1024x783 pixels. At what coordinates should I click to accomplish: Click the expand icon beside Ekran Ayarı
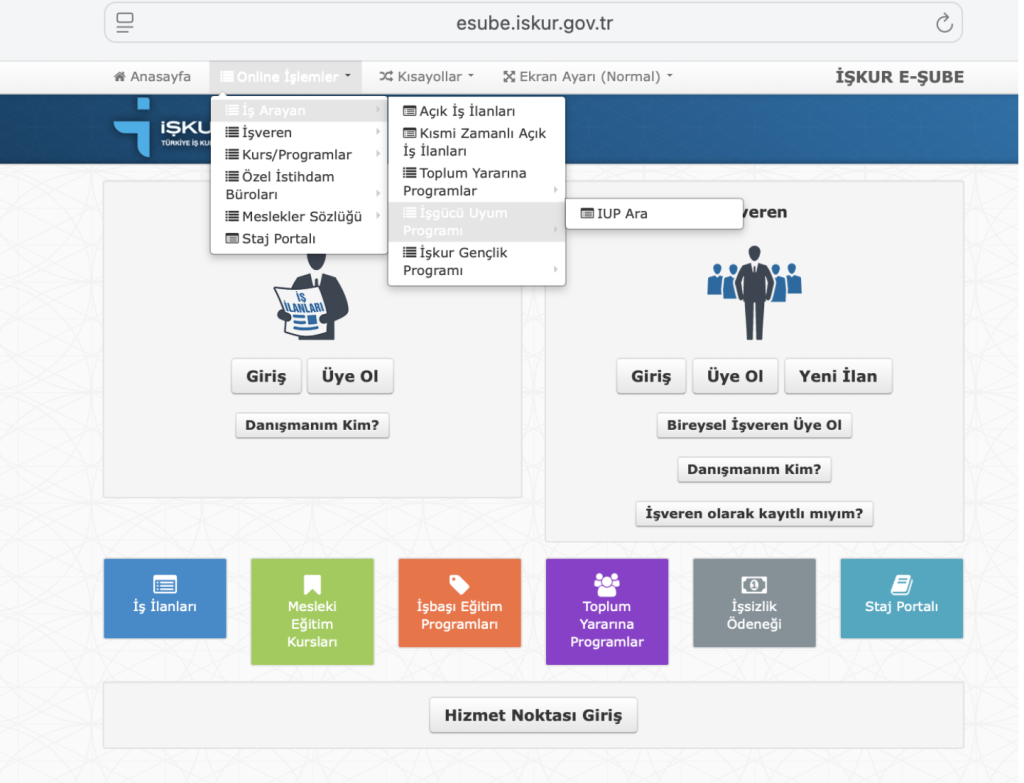pos(509,77)
